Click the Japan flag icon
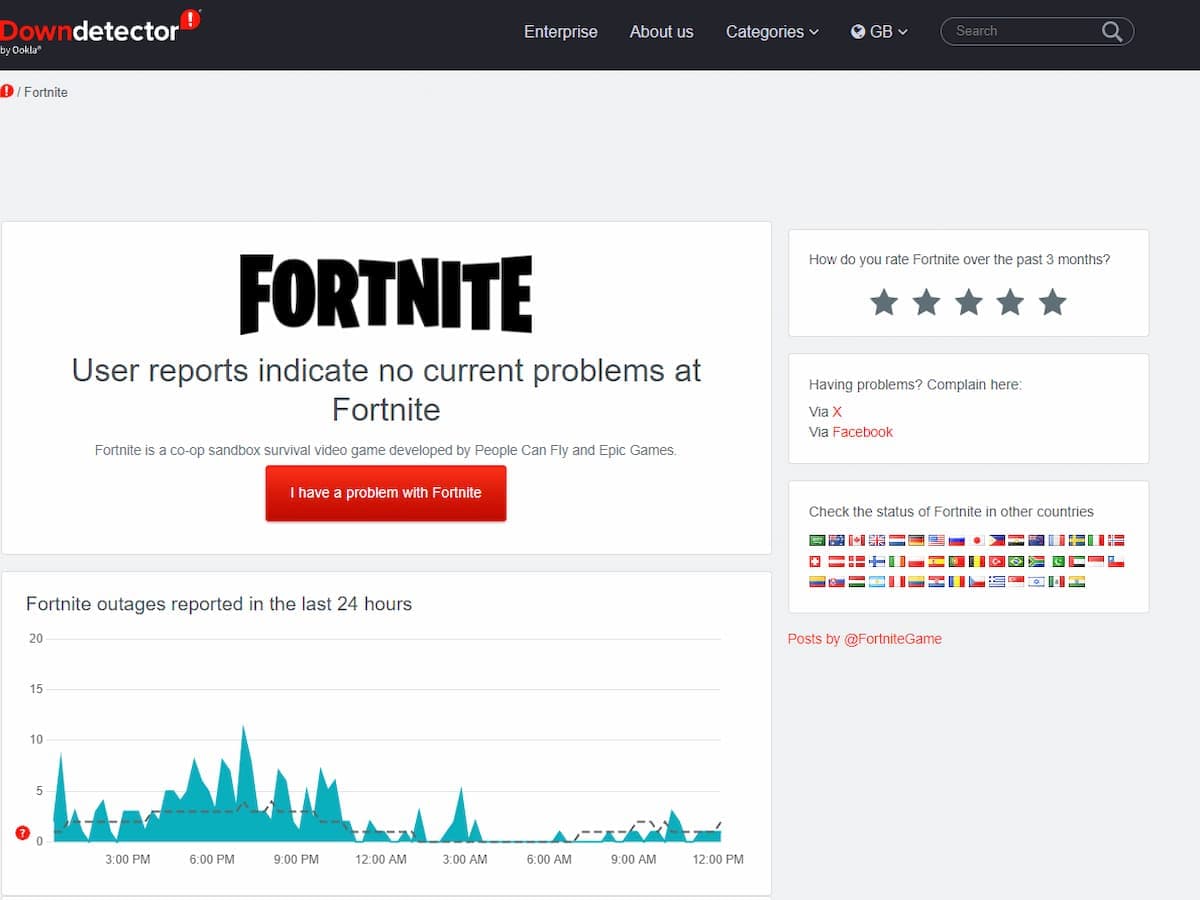Image resolution: width=1200 pixels, height=900 pixels. [977, 541]
